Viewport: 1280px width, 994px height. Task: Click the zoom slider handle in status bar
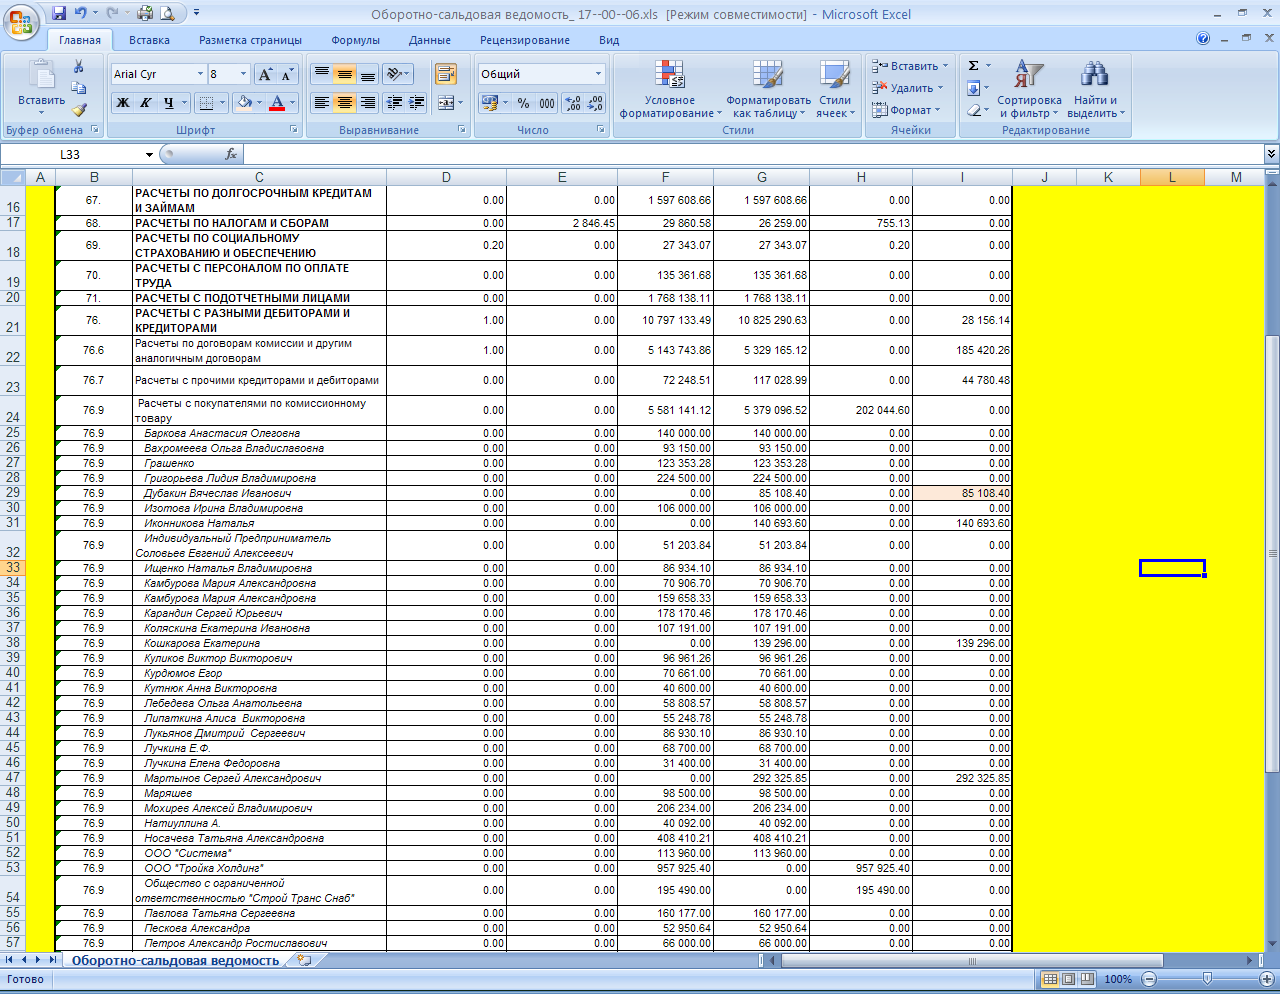[x=1207, y=979]
